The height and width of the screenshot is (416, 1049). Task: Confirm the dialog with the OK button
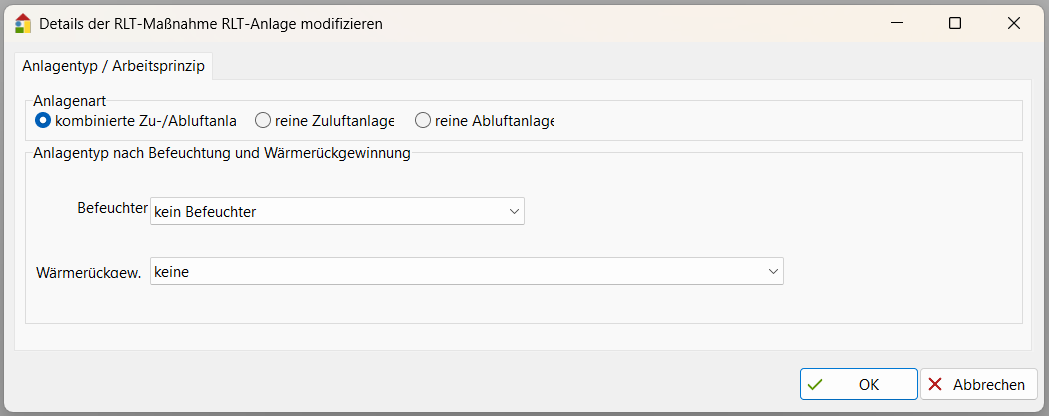pos(858,384)
